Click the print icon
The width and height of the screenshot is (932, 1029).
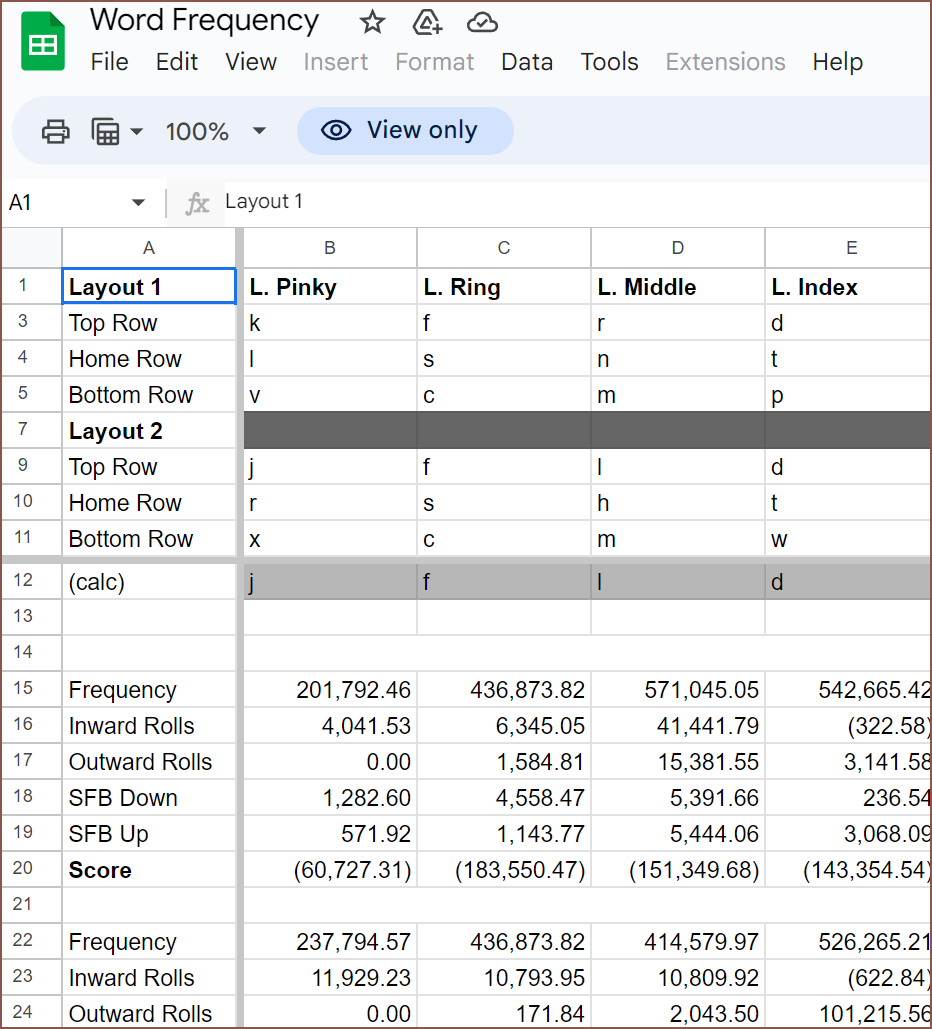click(x=56, y=131)
